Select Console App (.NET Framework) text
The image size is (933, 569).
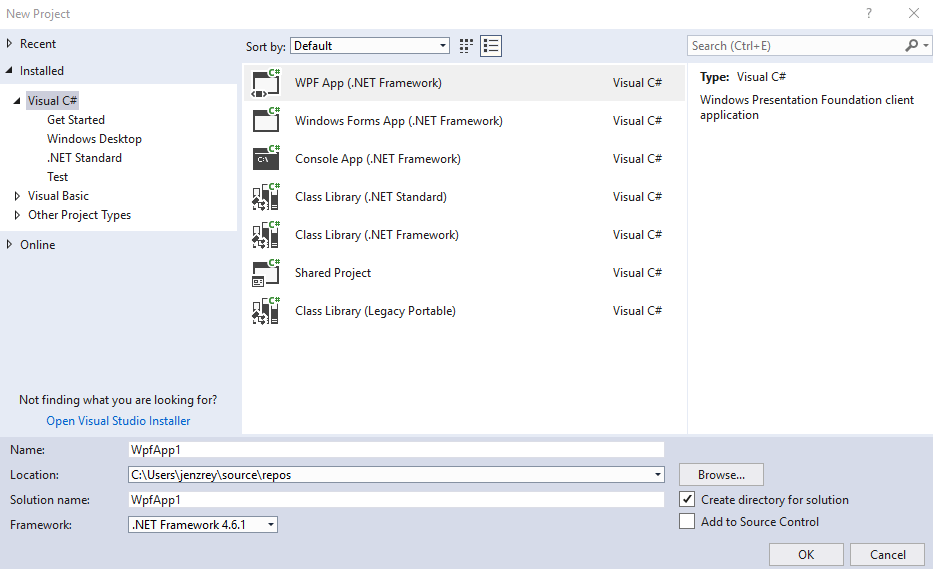[x=378, y=159]
